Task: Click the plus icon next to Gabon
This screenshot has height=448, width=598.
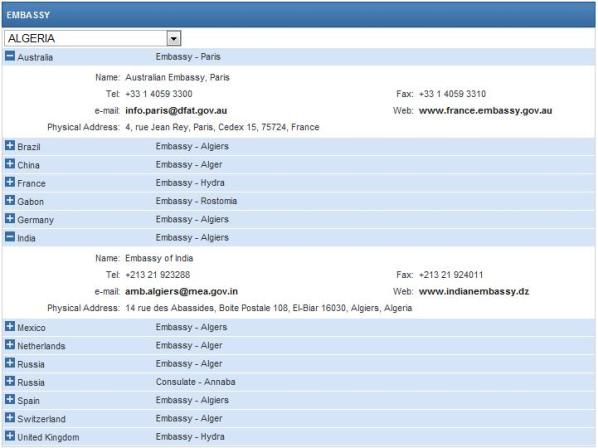Action: pos(10,201)
